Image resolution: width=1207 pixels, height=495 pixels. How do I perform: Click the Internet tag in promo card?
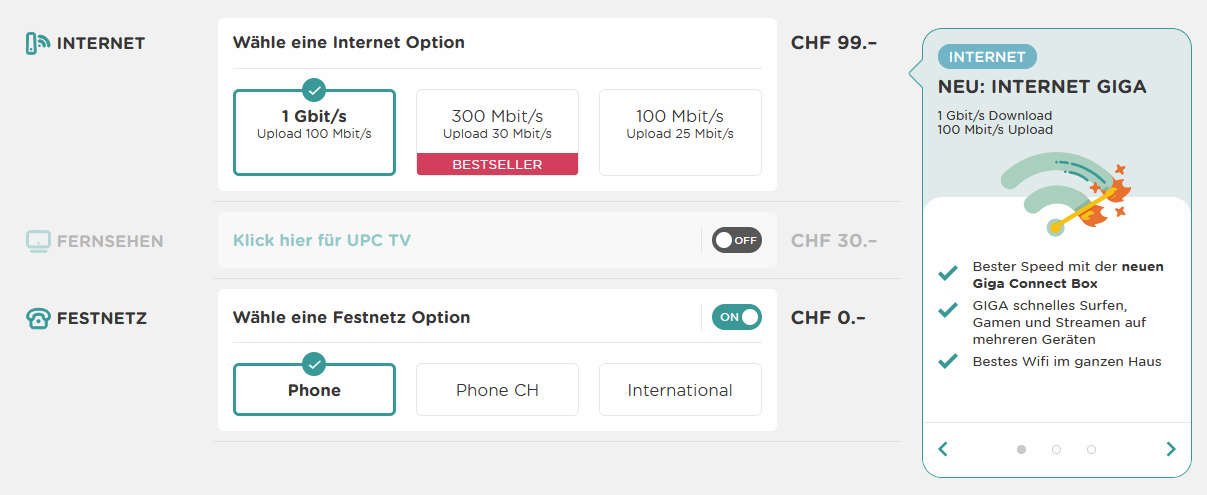point(987,57)
